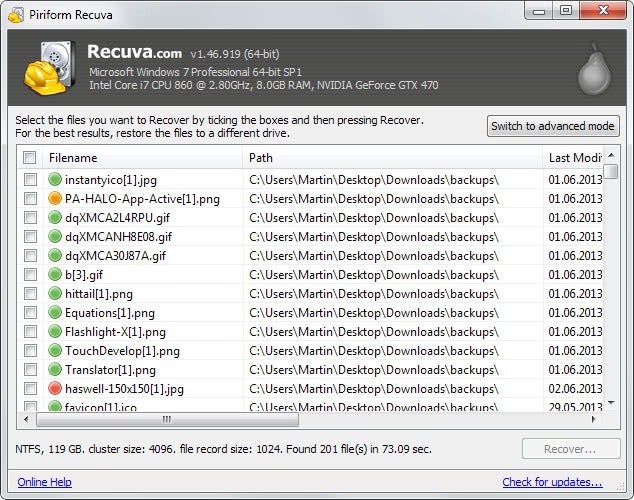
Task: Tick checkbox for Flashlight-X[1].png
Action: point(30,331)
